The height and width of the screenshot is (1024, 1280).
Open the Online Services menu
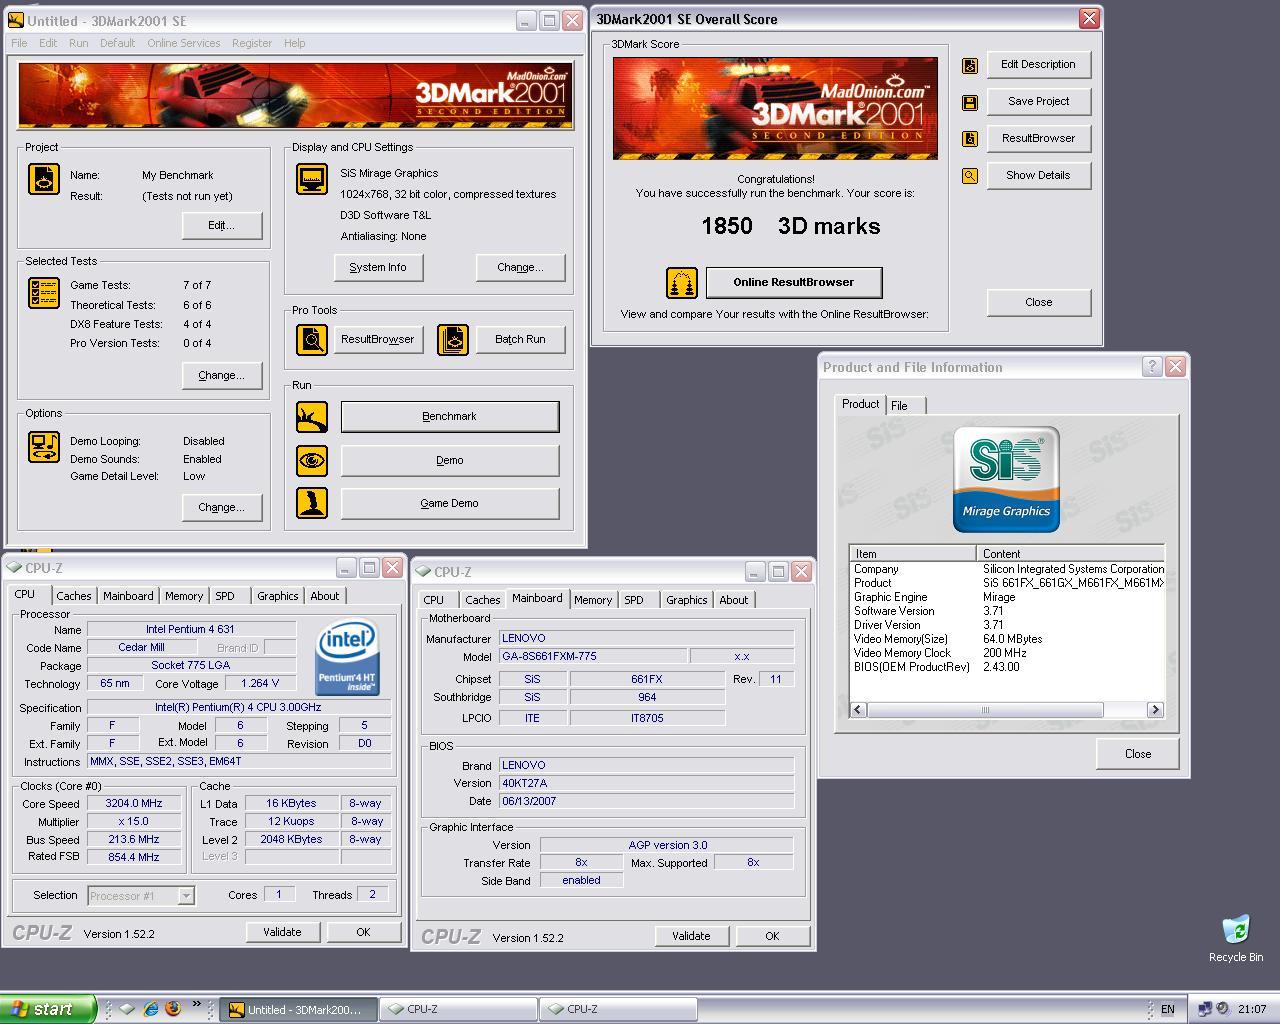pyautogui.click(x=183, y=43)
